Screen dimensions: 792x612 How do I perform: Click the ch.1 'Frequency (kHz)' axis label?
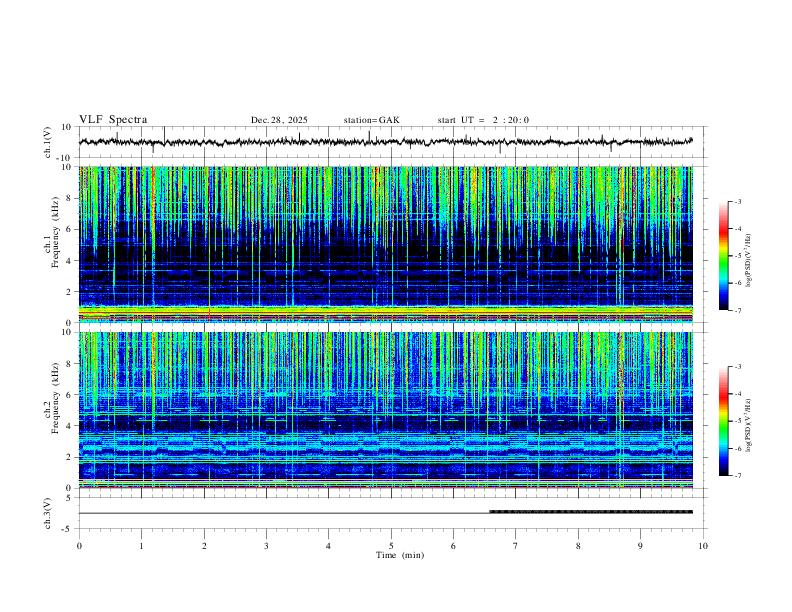pyautogui.click(x=55, y=232)
